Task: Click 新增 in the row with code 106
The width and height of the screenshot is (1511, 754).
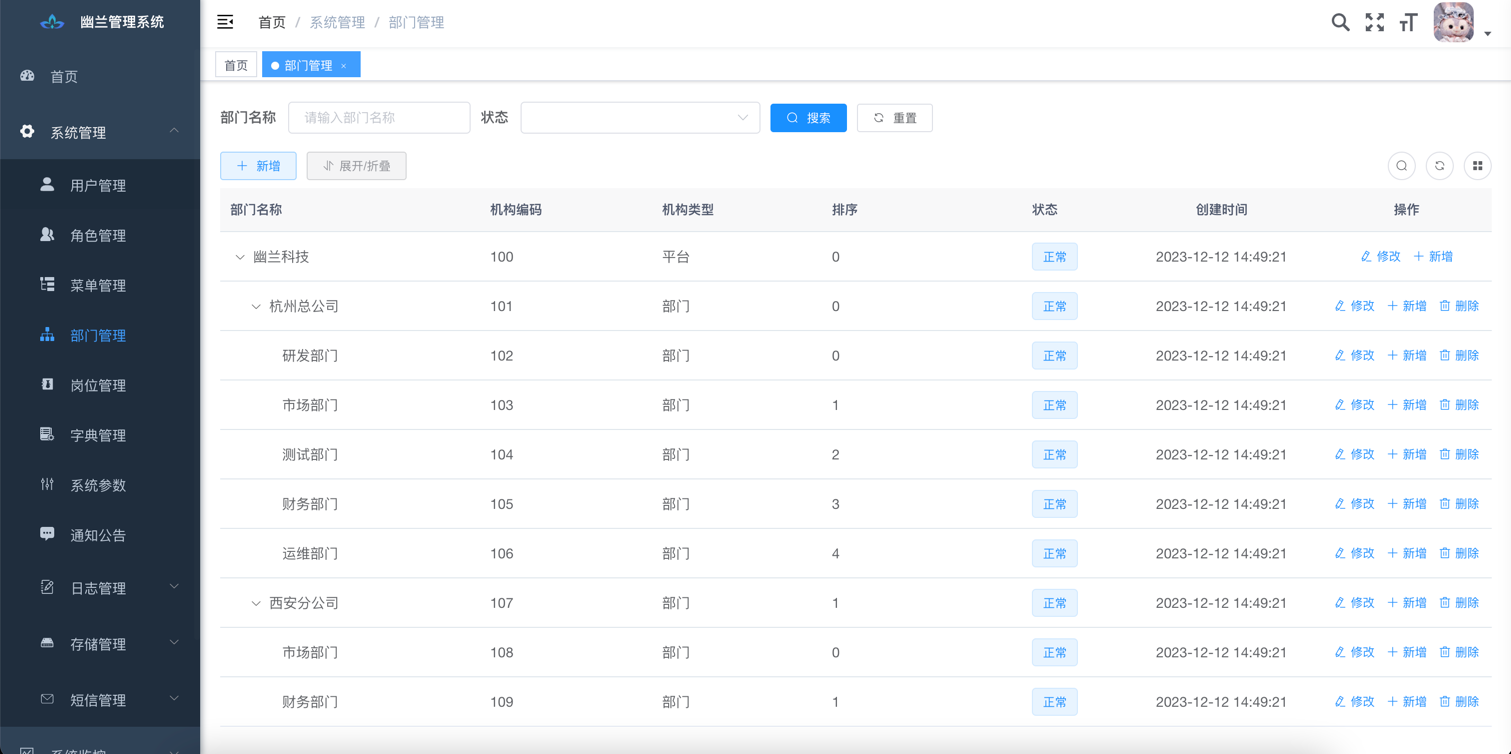Action: (x=1407, y=553)
